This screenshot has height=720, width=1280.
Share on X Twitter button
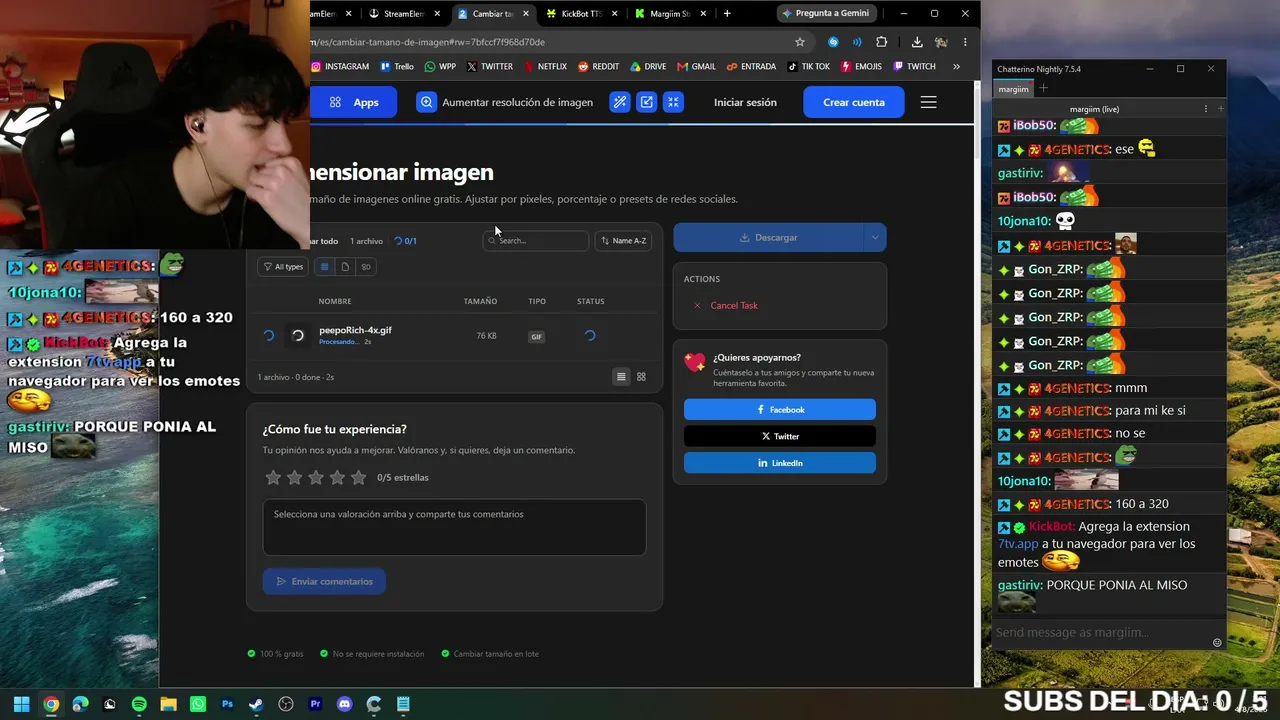click(x=780, y=436)
